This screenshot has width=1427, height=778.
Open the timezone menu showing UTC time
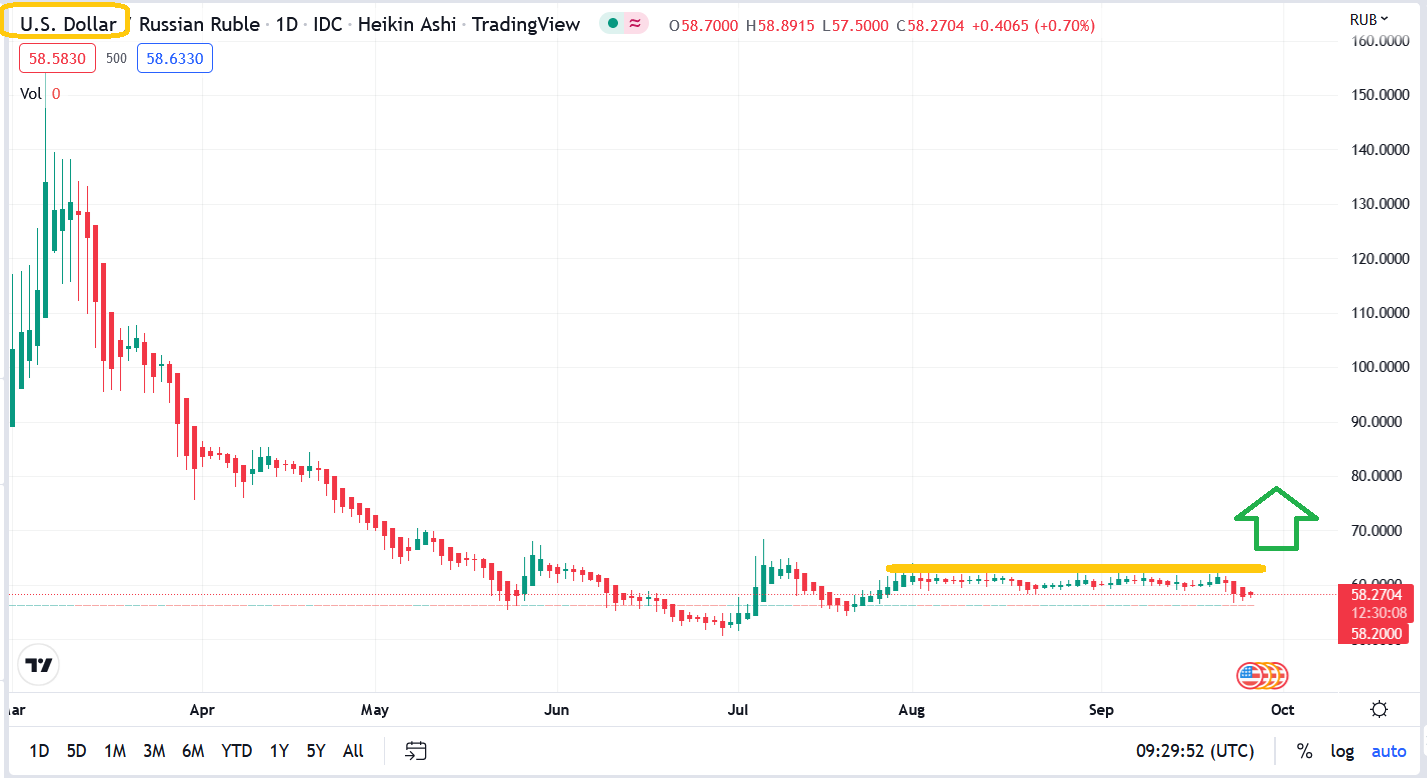pos(1195,750)
